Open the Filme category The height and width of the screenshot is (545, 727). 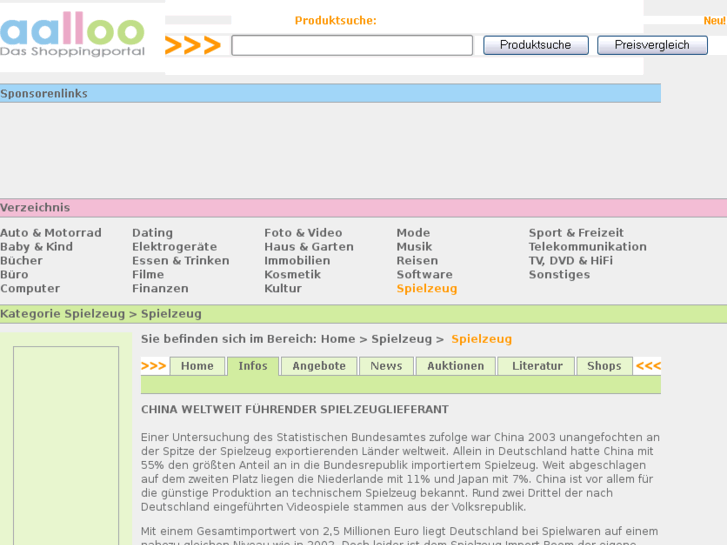pos(148,275)
